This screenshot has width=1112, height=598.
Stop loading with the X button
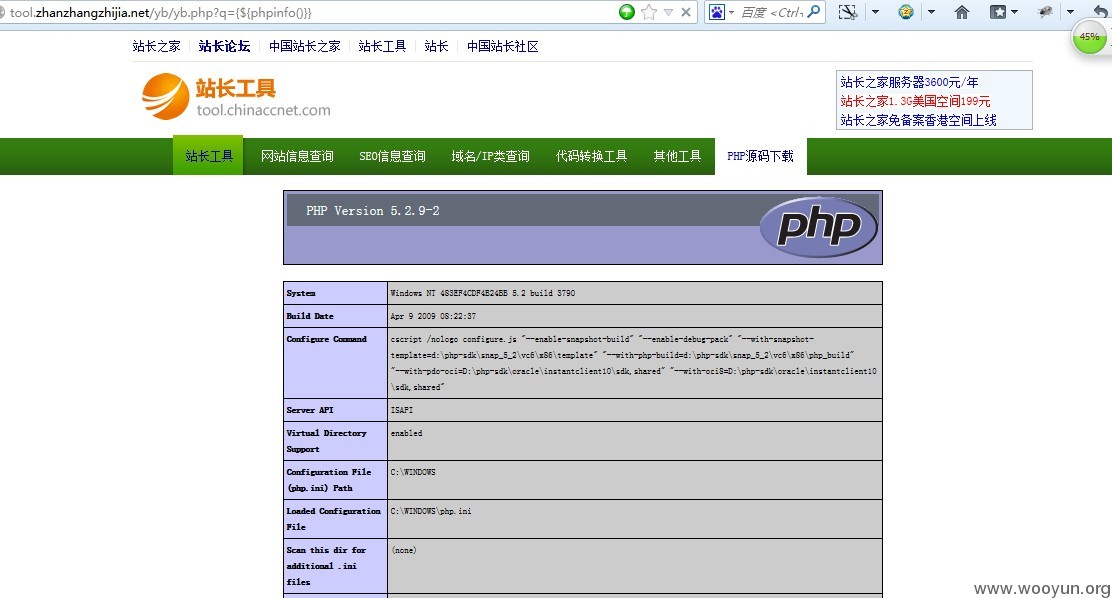click(x=686, y=12)
